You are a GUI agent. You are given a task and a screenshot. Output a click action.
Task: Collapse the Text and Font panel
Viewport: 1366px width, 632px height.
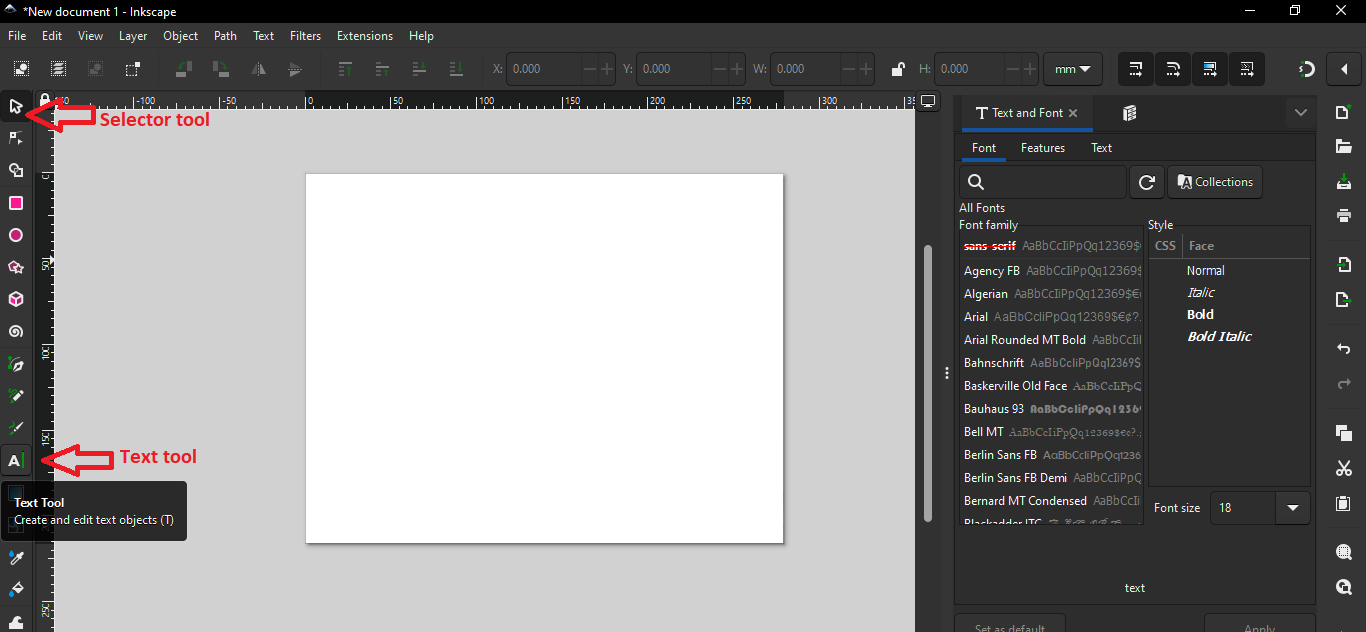[x=1301, y=112]
